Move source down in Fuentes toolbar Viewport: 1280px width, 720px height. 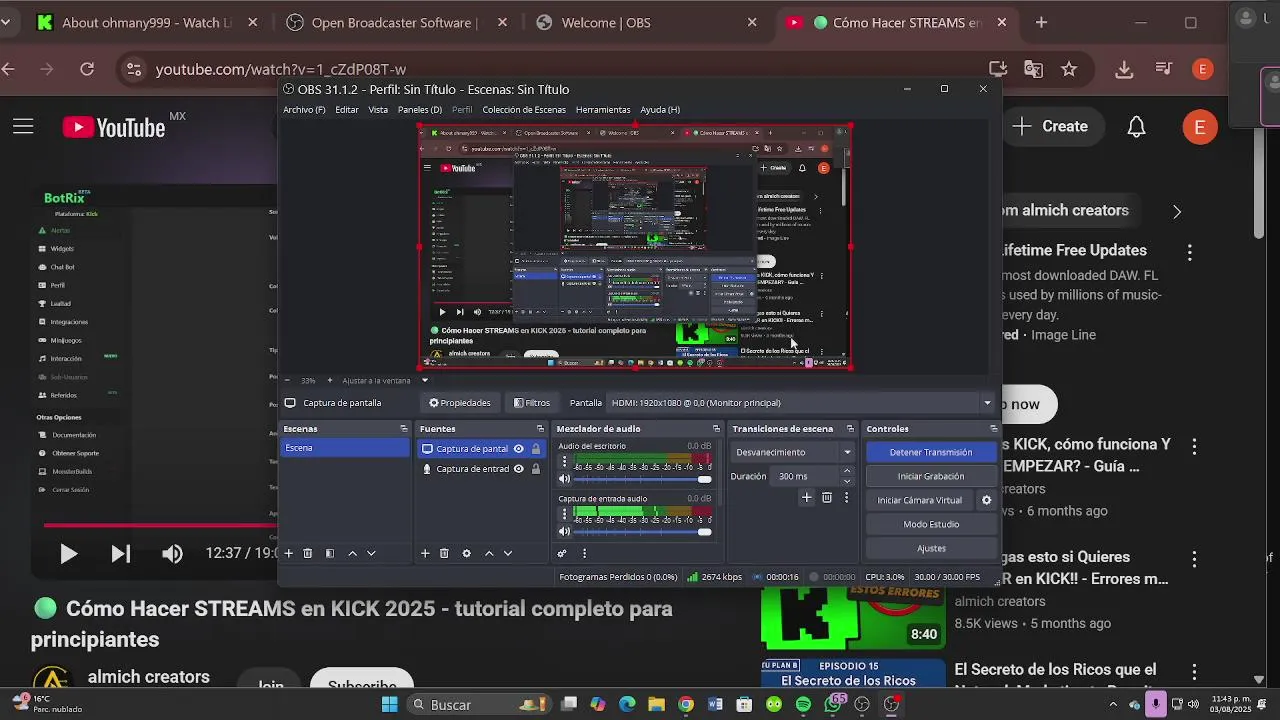508,553
